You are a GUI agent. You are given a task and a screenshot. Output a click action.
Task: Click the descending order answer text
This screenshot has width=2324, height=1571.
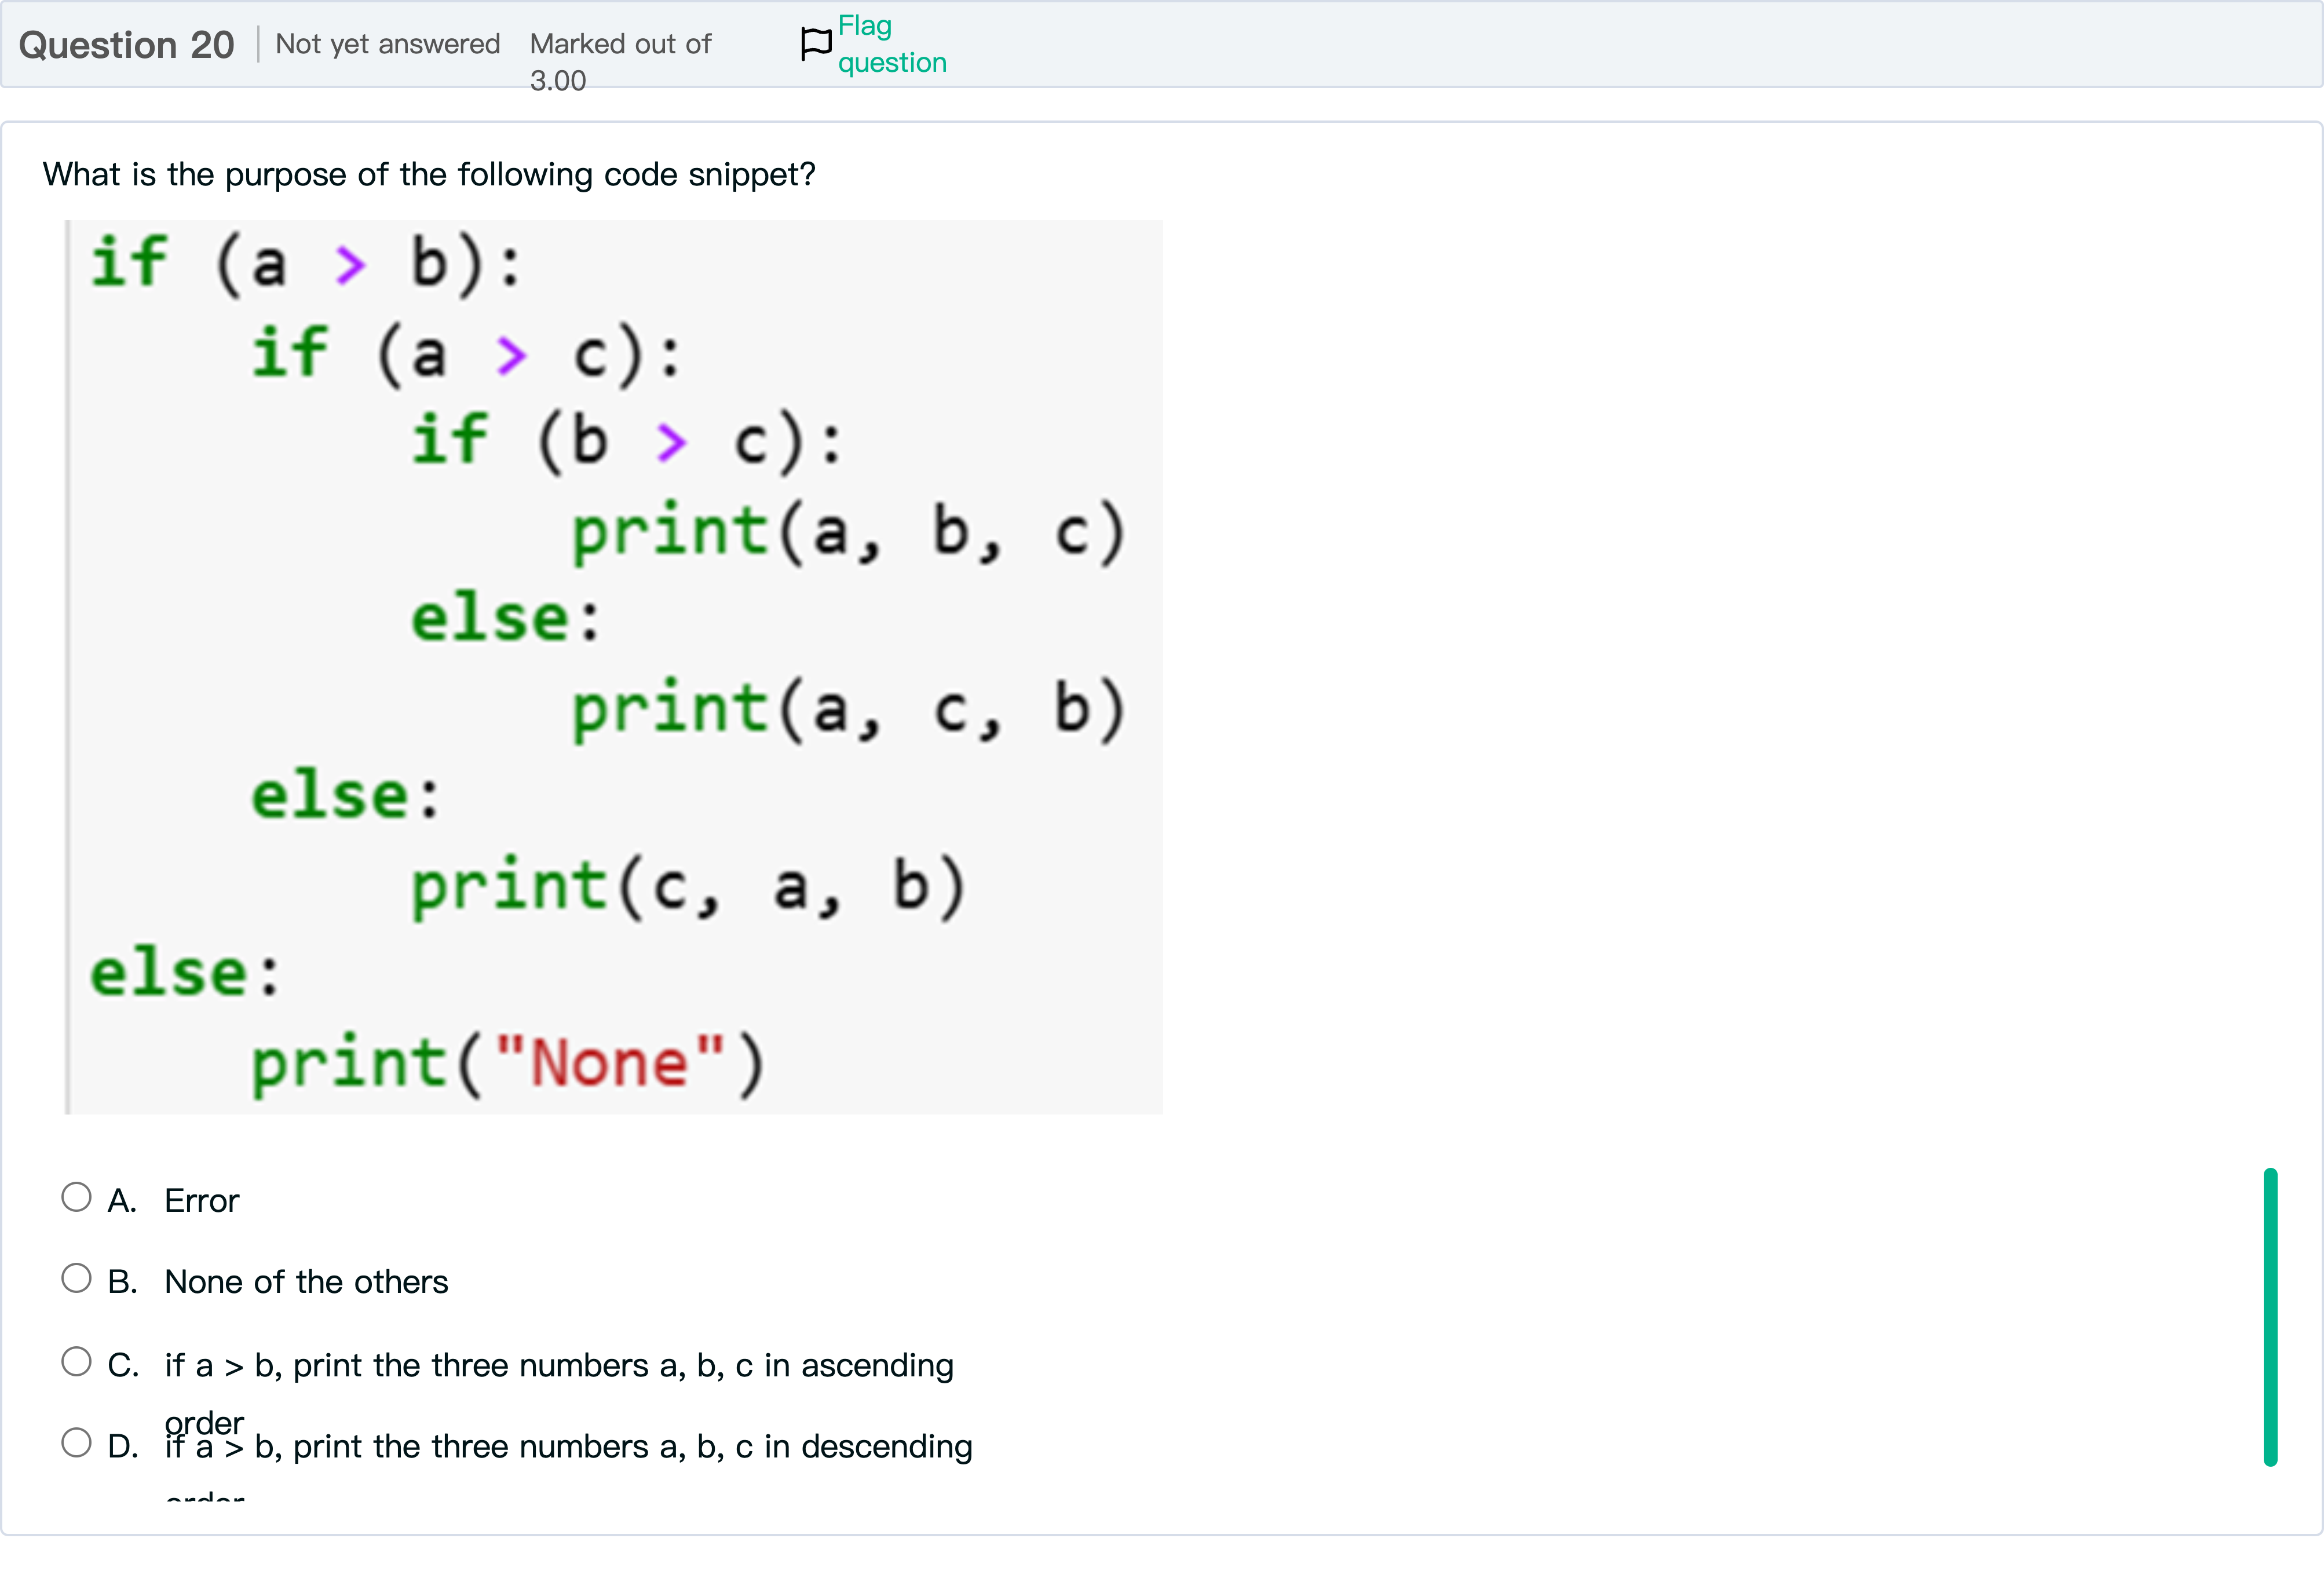tap(568, 1446)
